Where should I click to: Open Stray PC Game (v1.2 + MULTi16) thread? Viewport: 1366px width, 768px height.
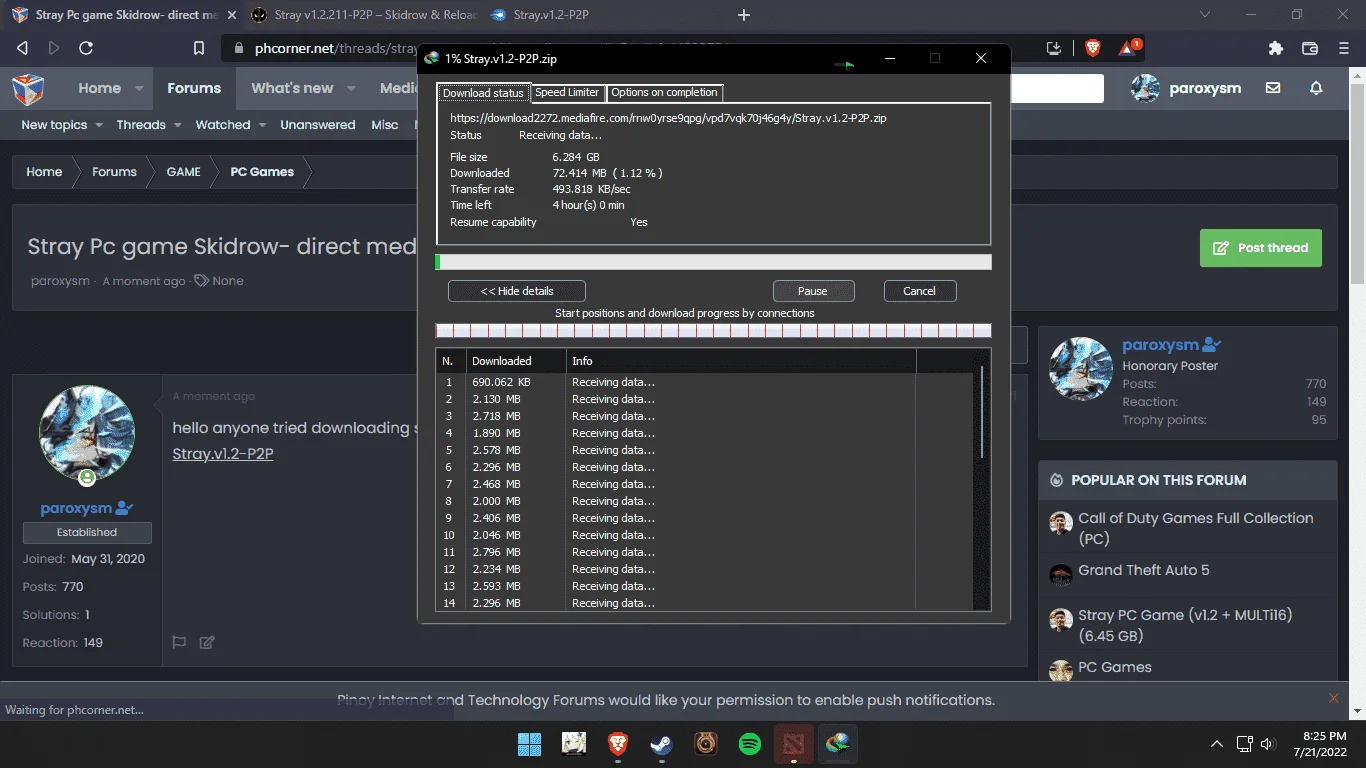tap(1185, 625)
